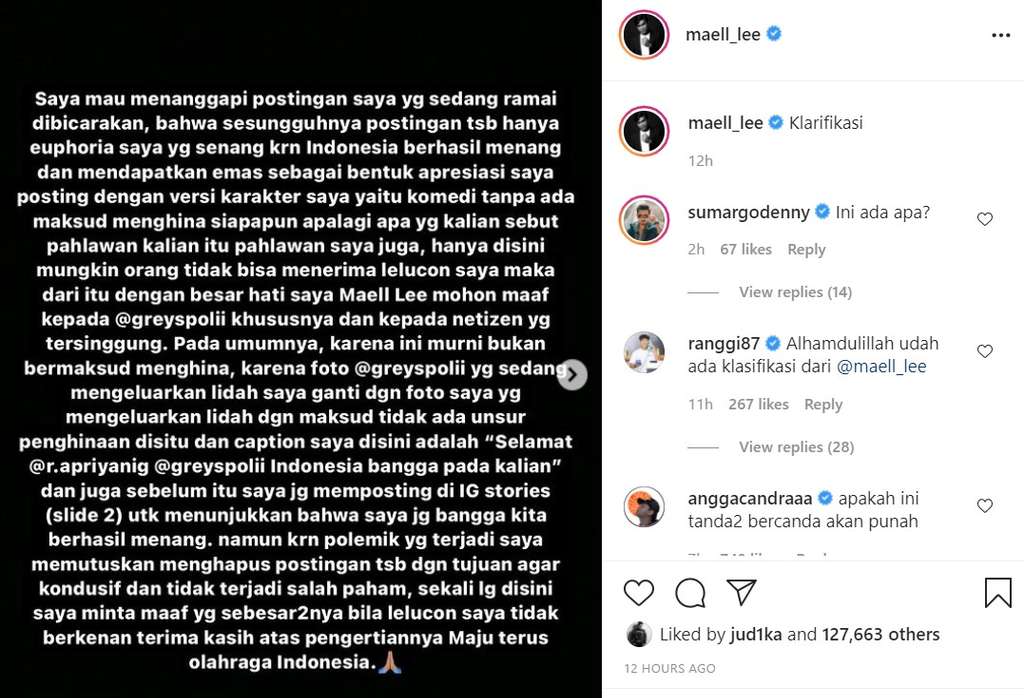Expand View replies (14)

[795, 292]
